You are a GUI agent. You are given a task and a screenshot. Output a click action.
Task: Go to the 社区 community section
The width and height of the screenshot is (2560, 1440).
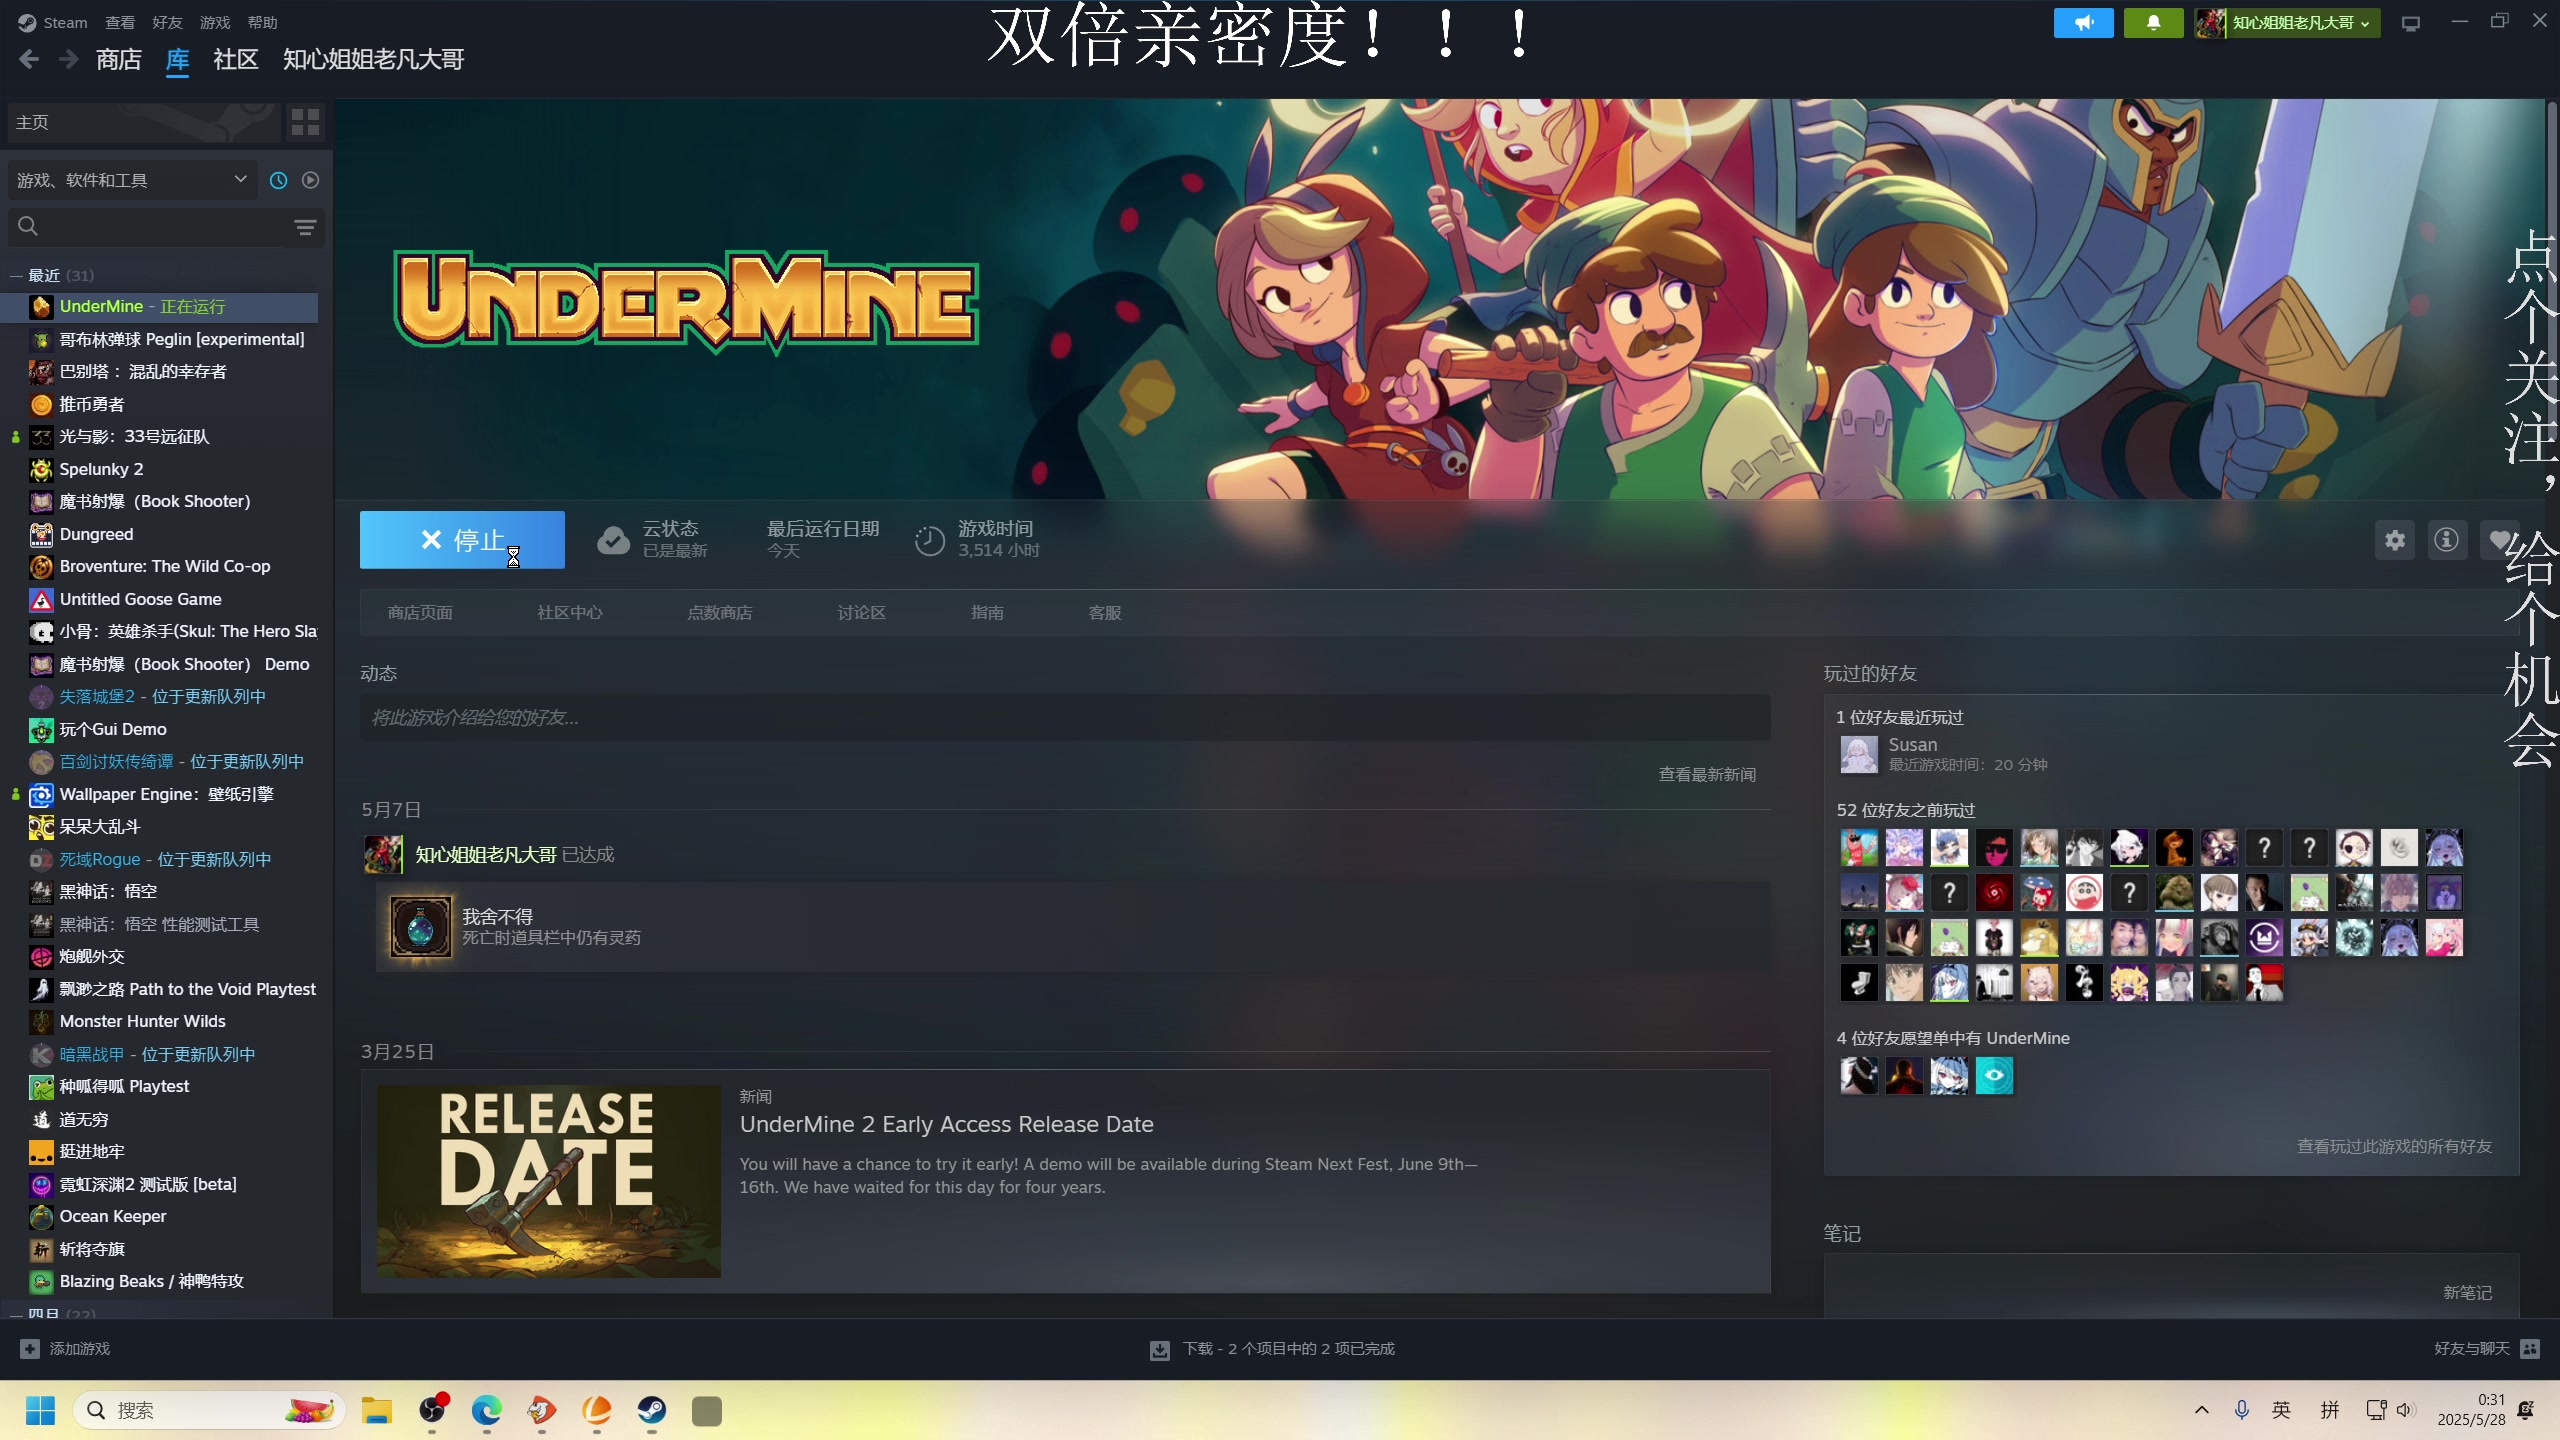(236, 60)
